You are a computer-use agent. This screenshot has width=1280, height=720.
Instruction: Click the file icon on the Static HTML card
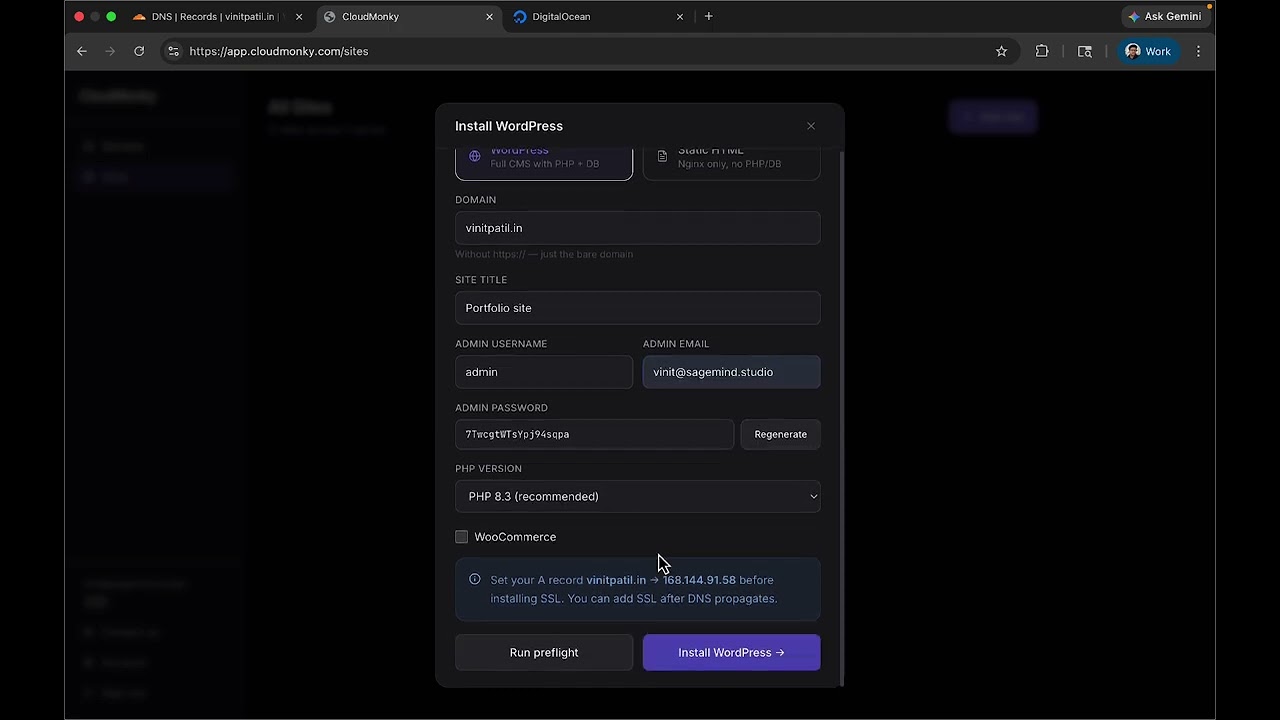click(662, 157)
